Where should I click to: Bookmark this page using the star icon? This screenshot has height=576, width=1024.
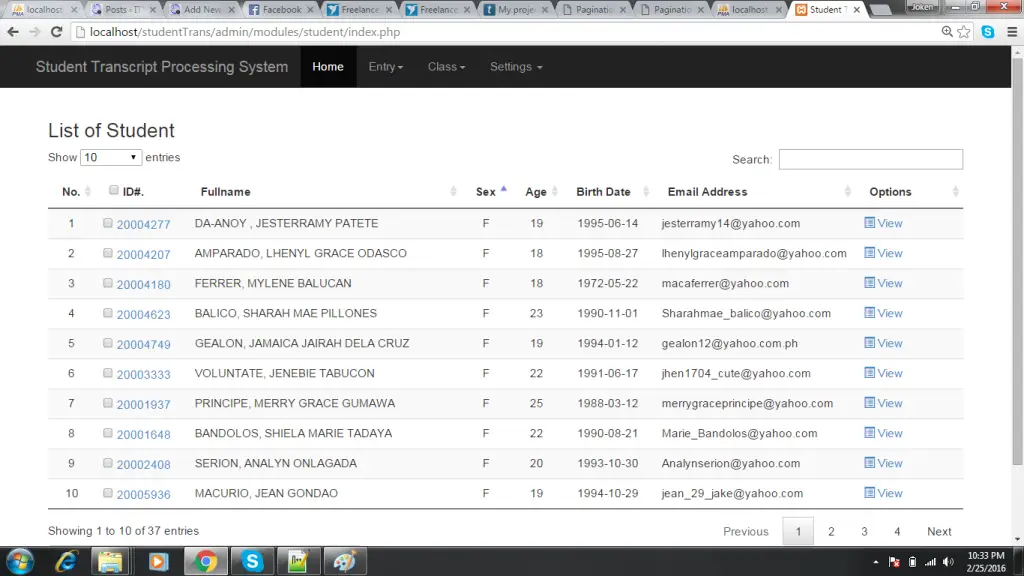[x=964, y=32]
